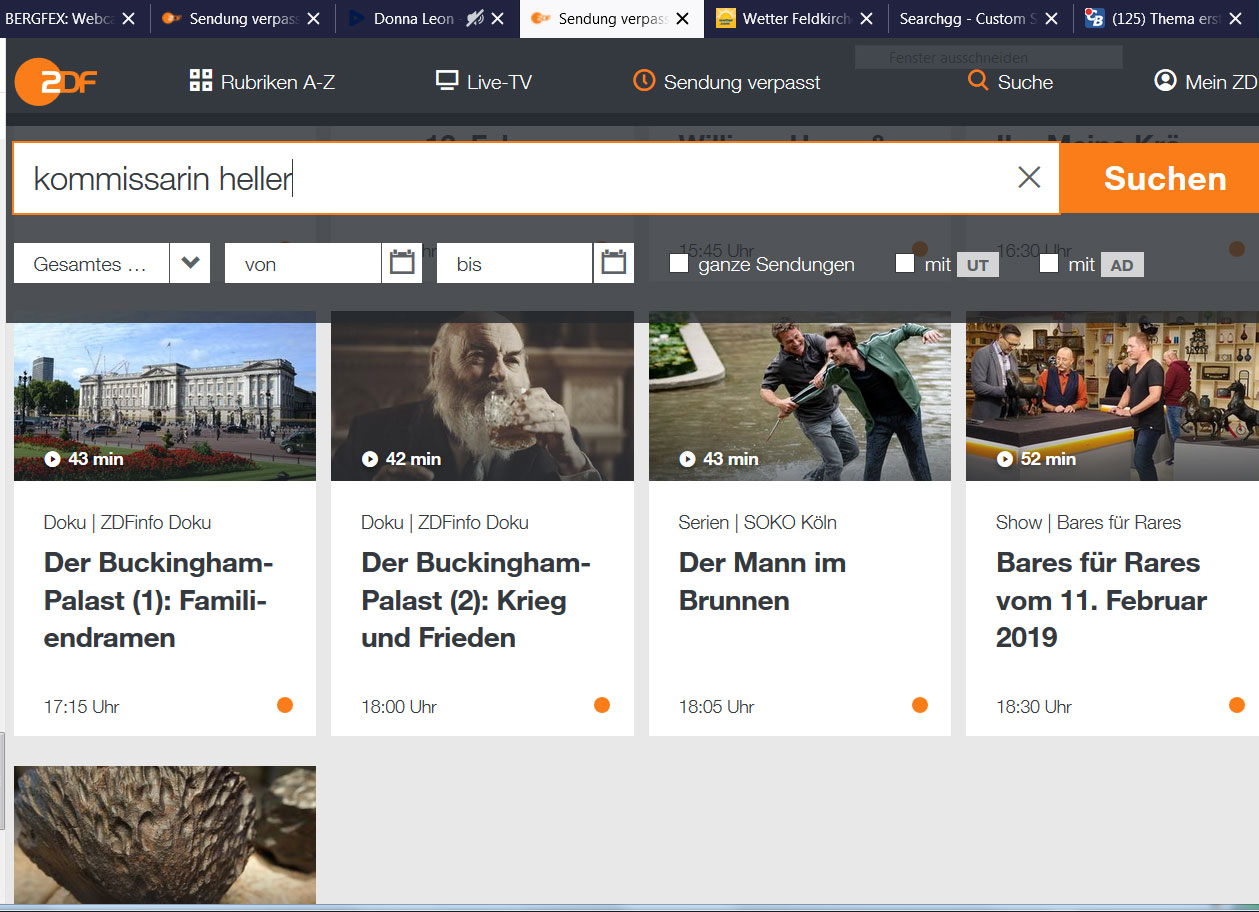Click the 'bis' date input
The height and width of the screenshot is (912, 1259).
(515, 264)
